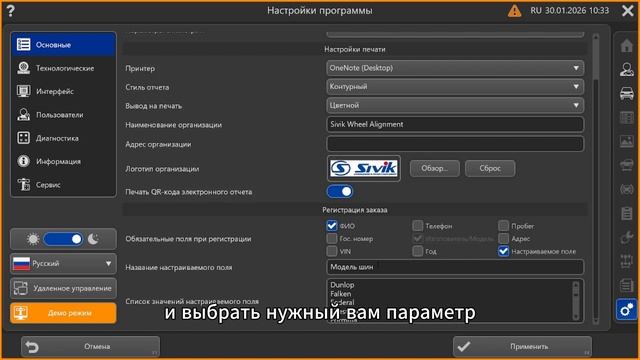
Task: Toggle the light/dark theme switch
Action: (63, 239)
